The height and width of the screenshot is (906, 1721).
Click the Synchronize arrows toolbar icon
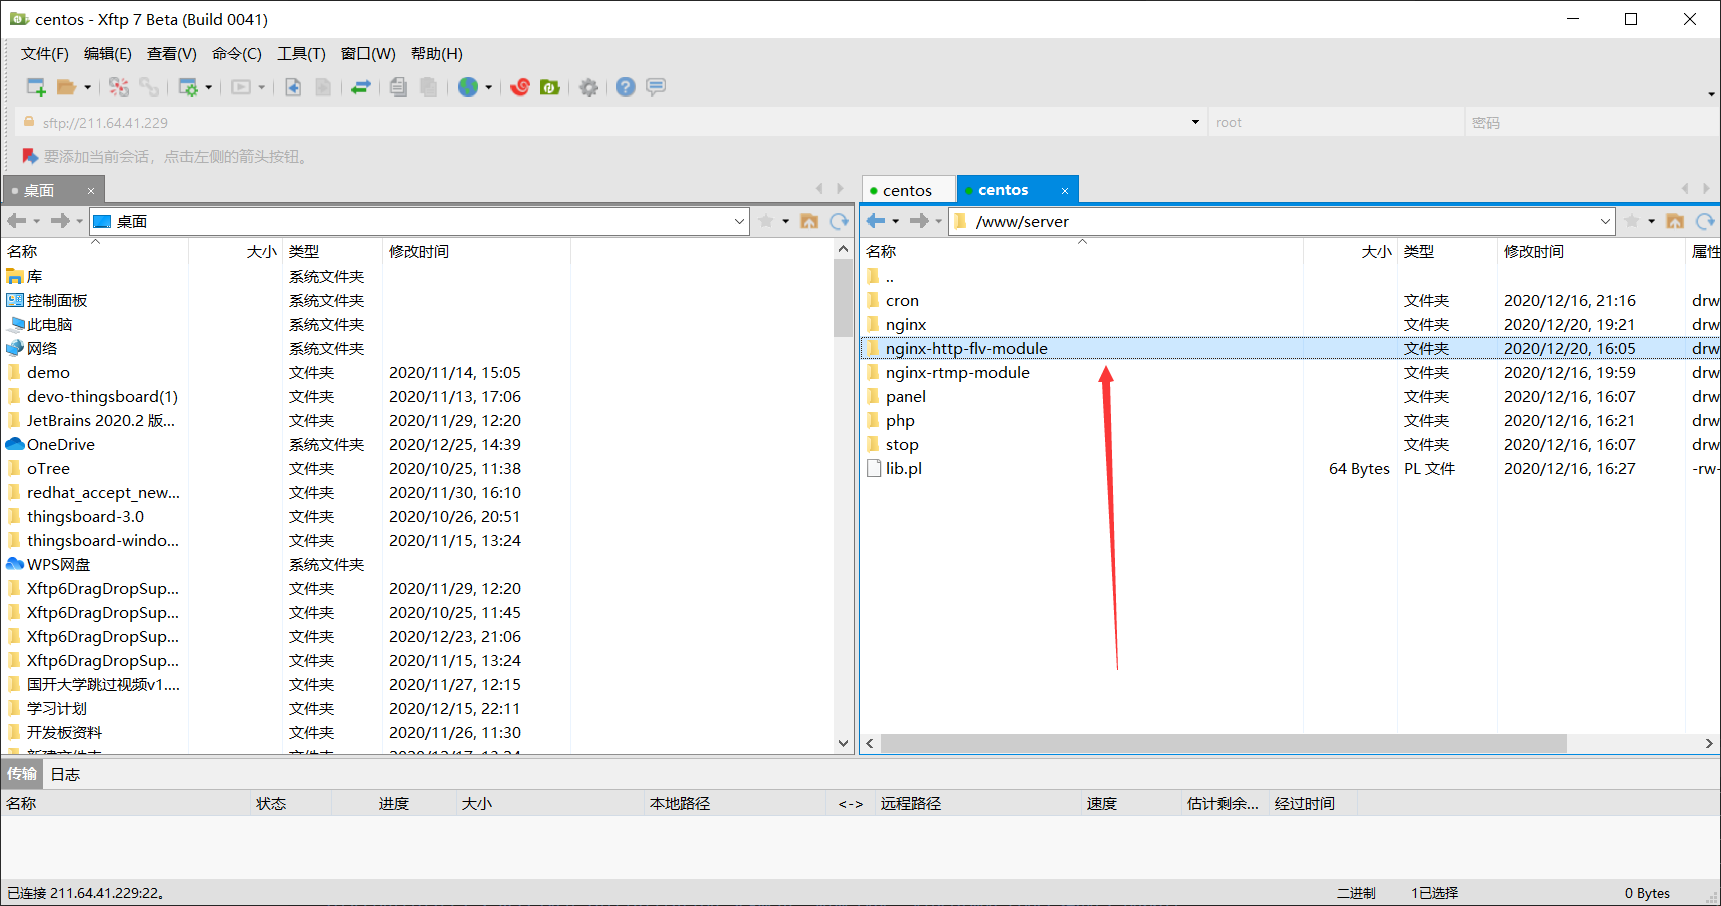coord(361,87)
